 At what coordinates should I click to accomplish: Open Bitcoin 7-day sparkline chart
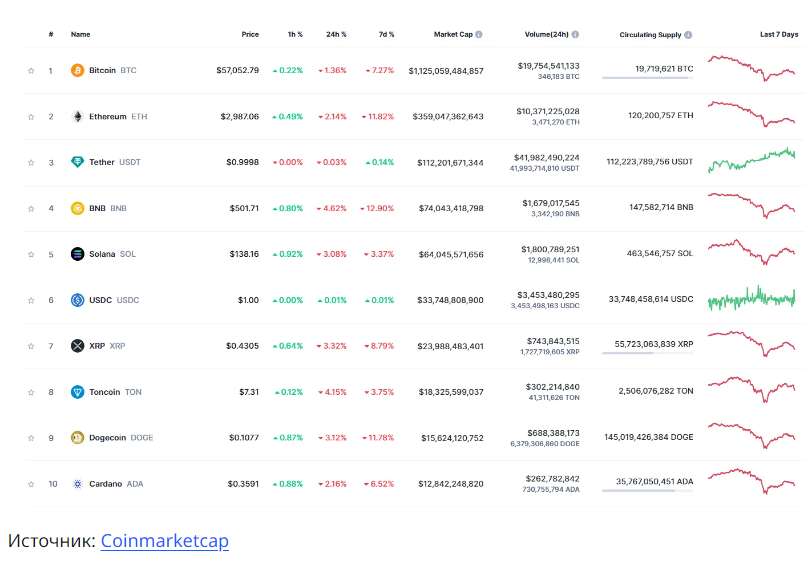(x=752, y=68)
